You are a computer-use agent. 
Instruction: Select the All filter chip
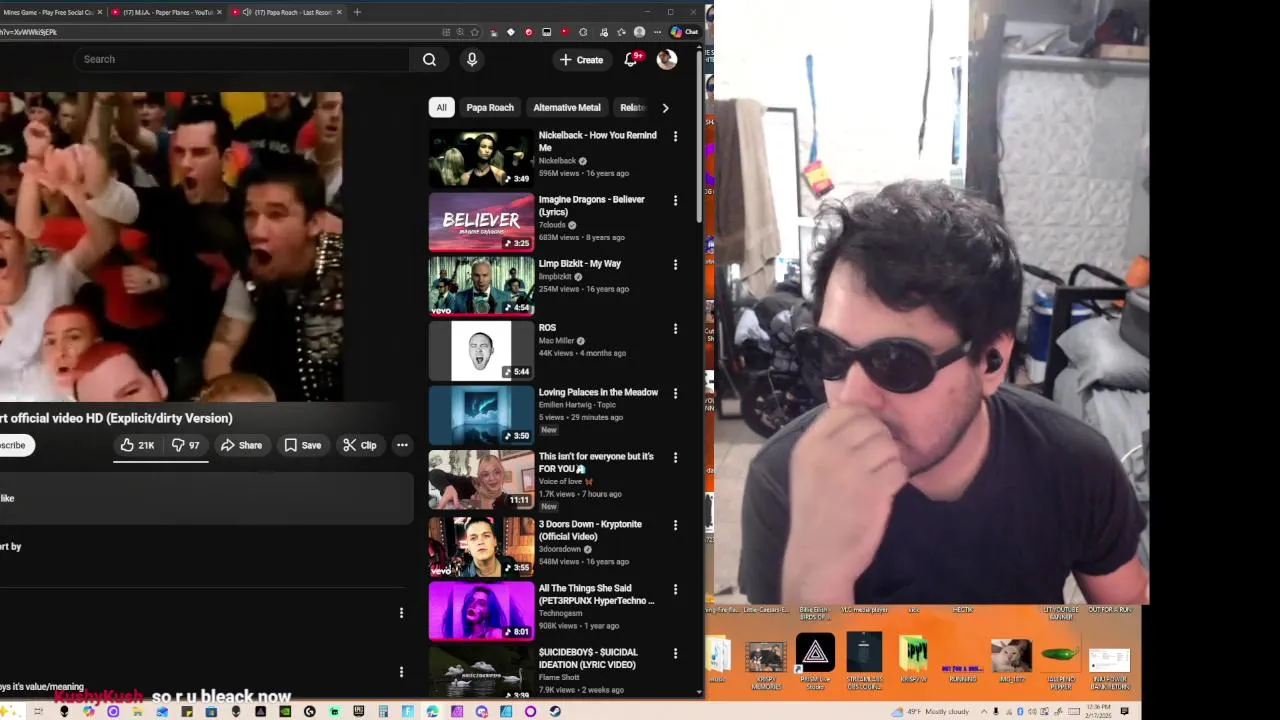point(441,107)
